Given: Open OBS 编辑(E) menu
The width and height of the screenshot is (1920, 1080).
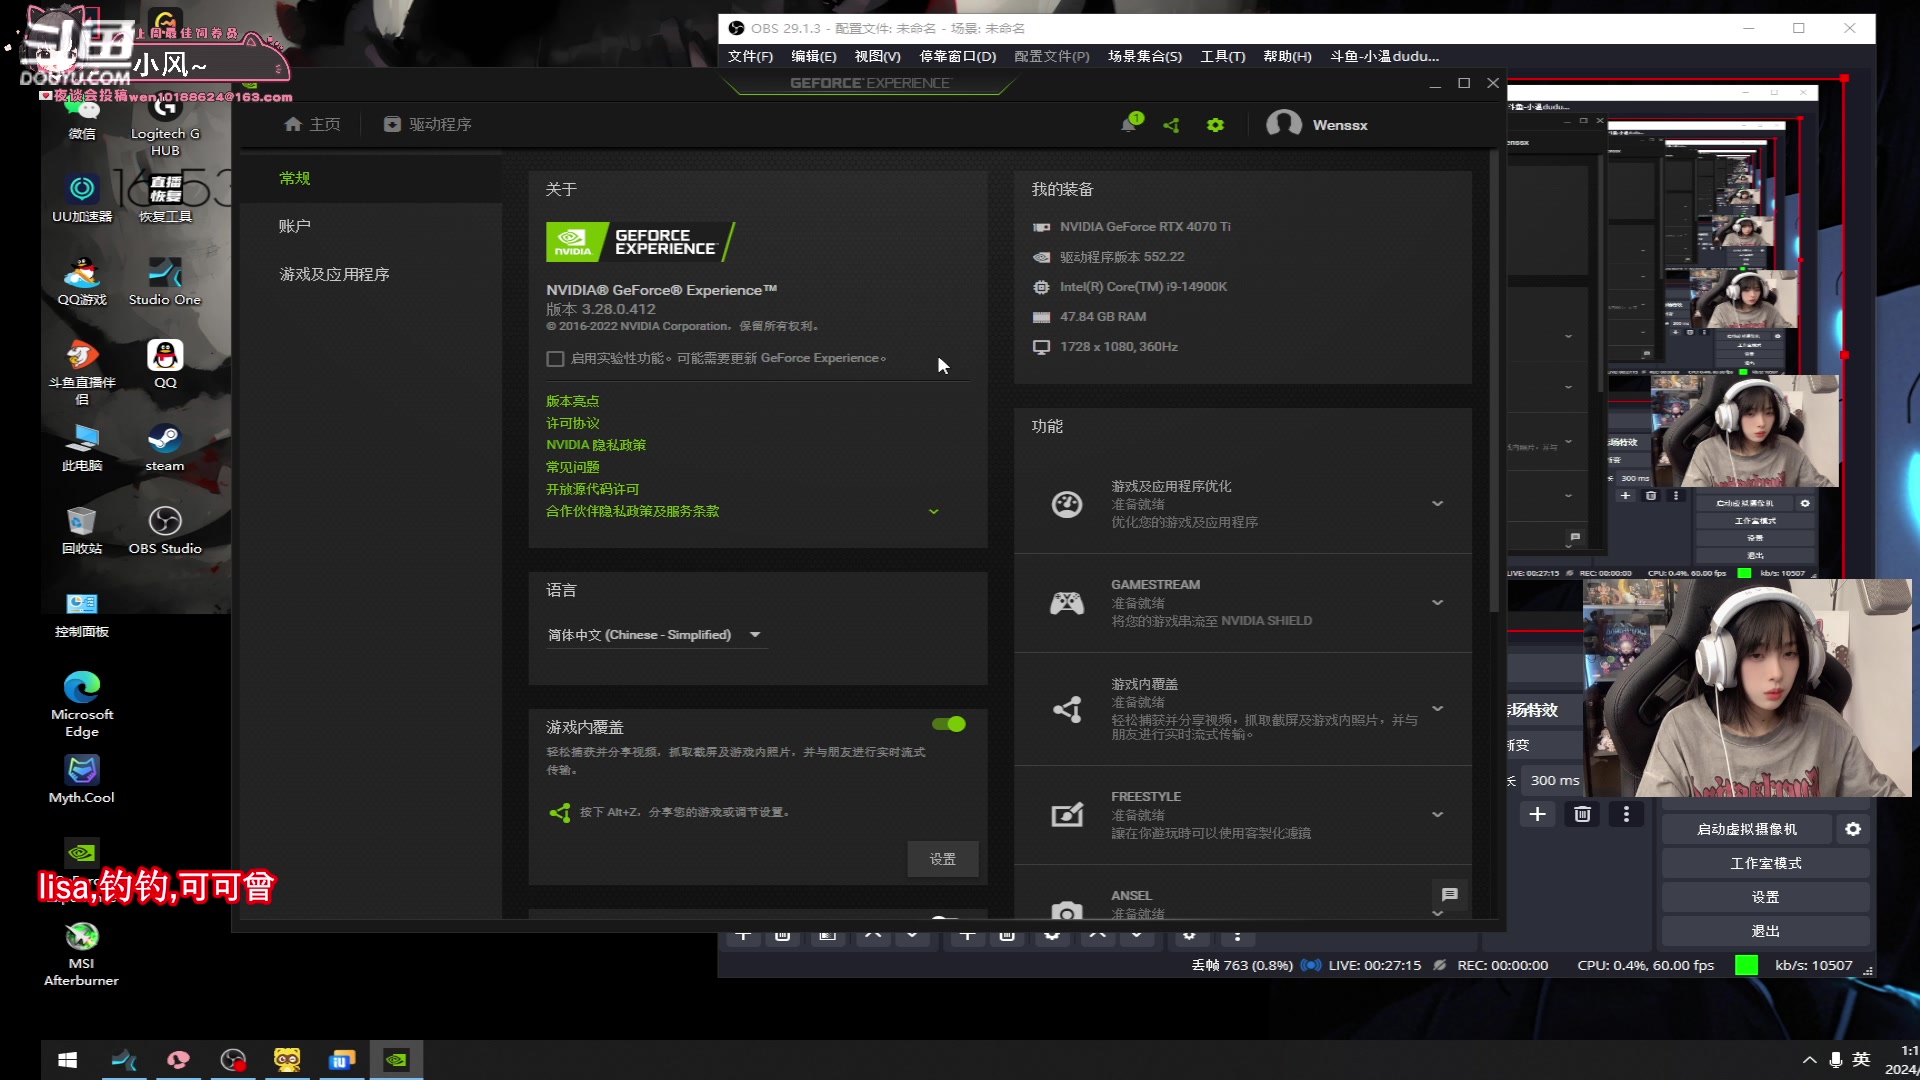Looking at the screenshot, I should [x=814, y=56].
